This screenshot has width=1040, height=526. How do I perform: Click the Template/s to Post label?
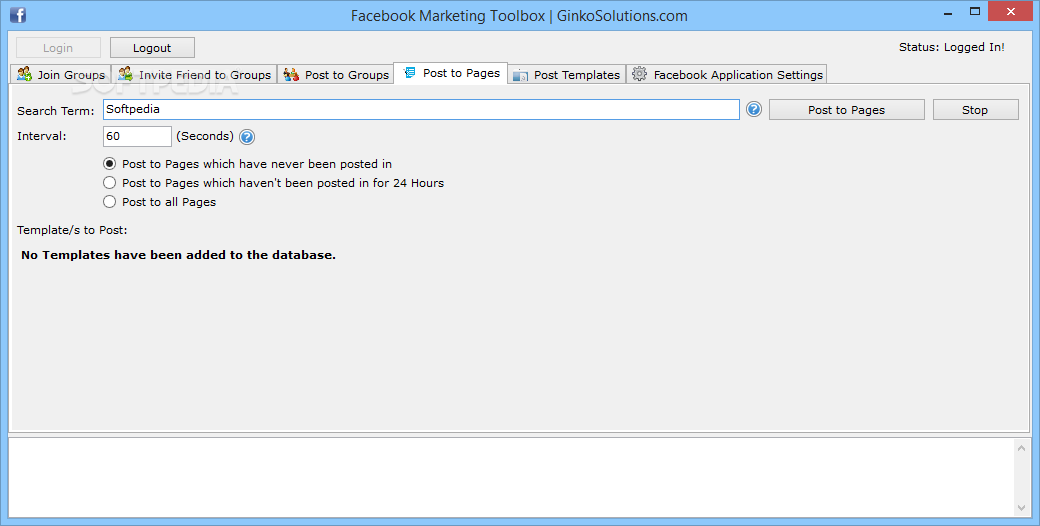[x=72, y=230]
